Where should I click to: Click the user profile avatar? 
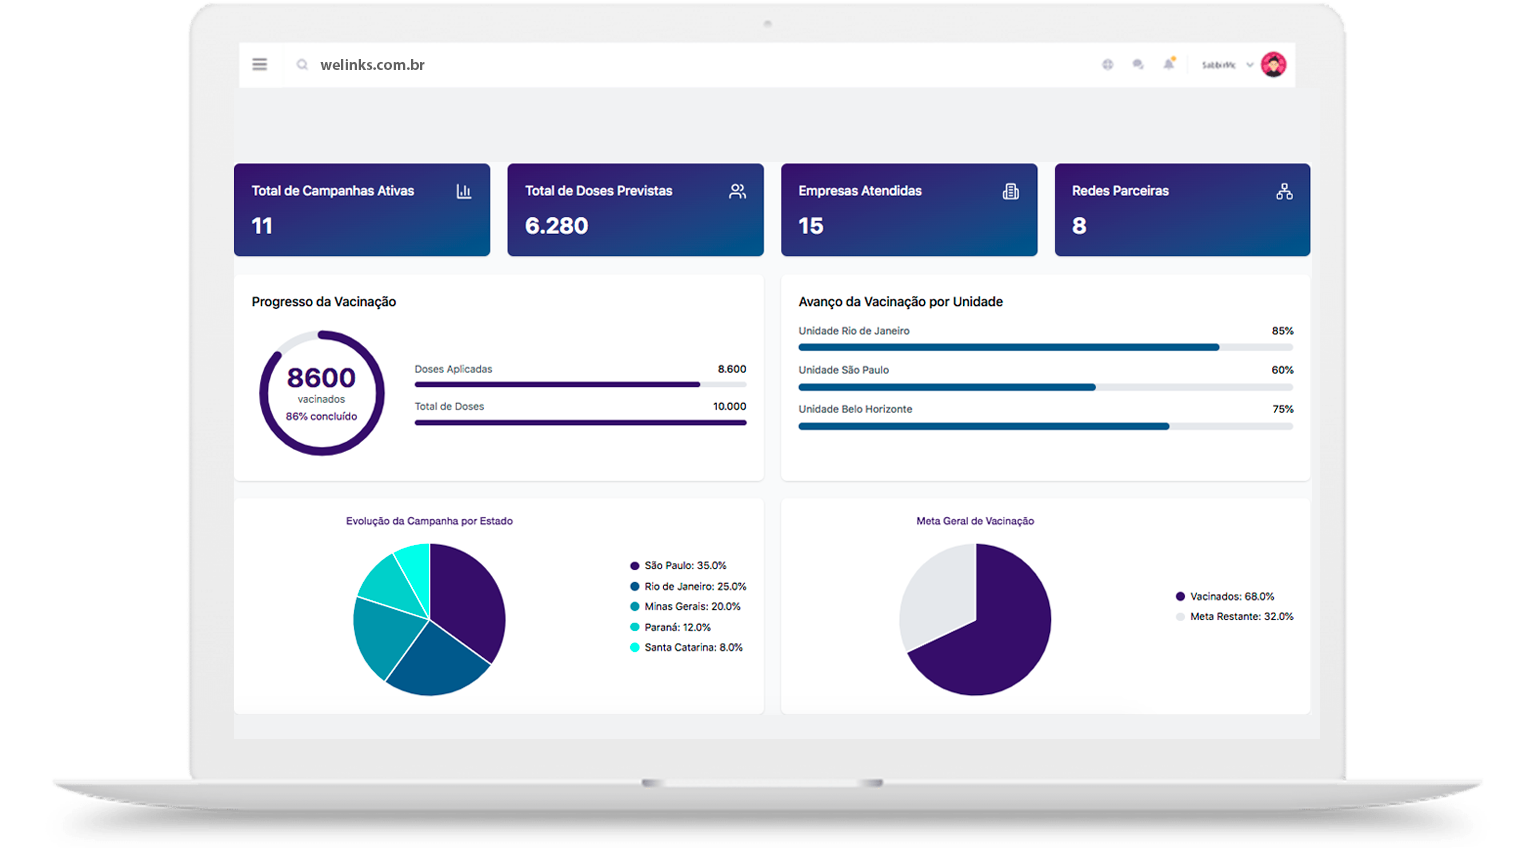(x=1273, y=65)
